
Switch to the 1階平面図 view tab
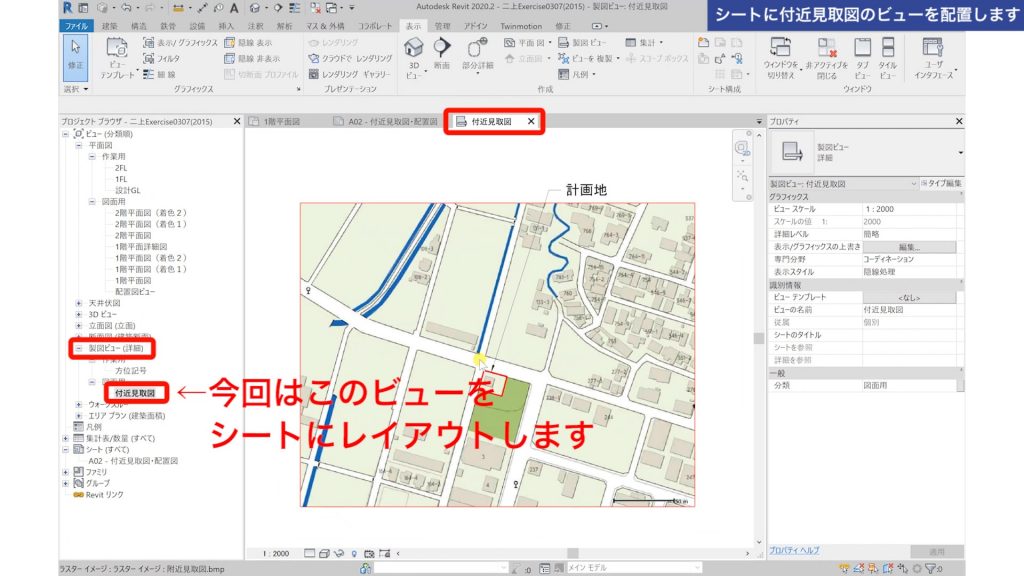(x=280, y=120)
